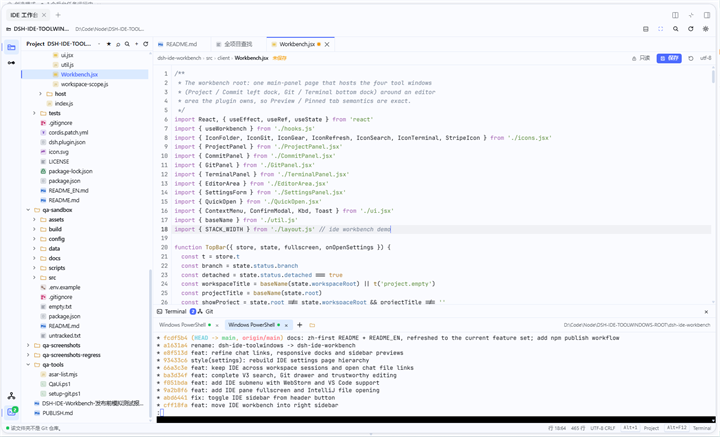Open the Commit tool window stripe icon
Screen dimensions: 720x437
pos(11,62)
